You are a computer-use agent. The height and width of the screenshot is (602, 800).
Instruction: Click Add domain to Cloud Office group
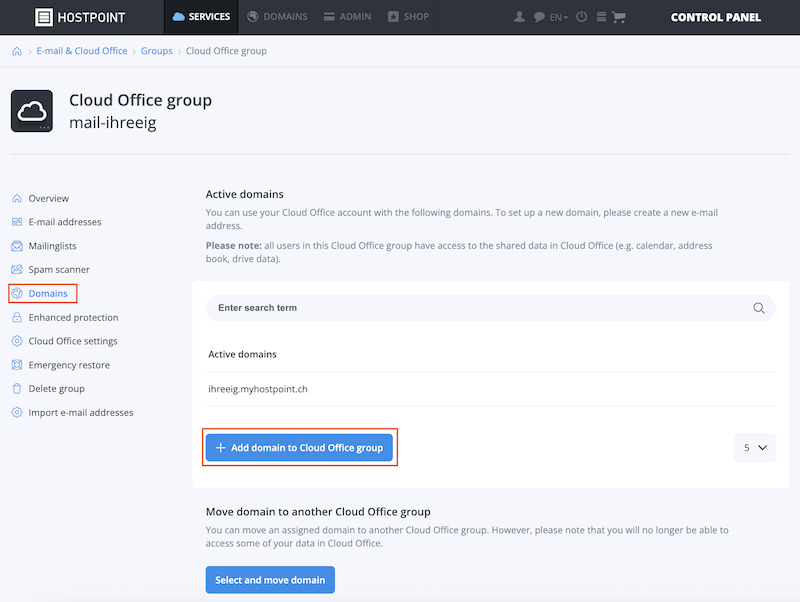(299, 447)
